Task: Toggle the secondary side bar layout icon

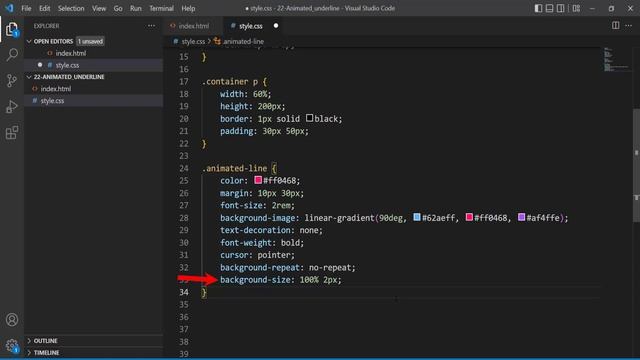Action: [x=560, y=8]
